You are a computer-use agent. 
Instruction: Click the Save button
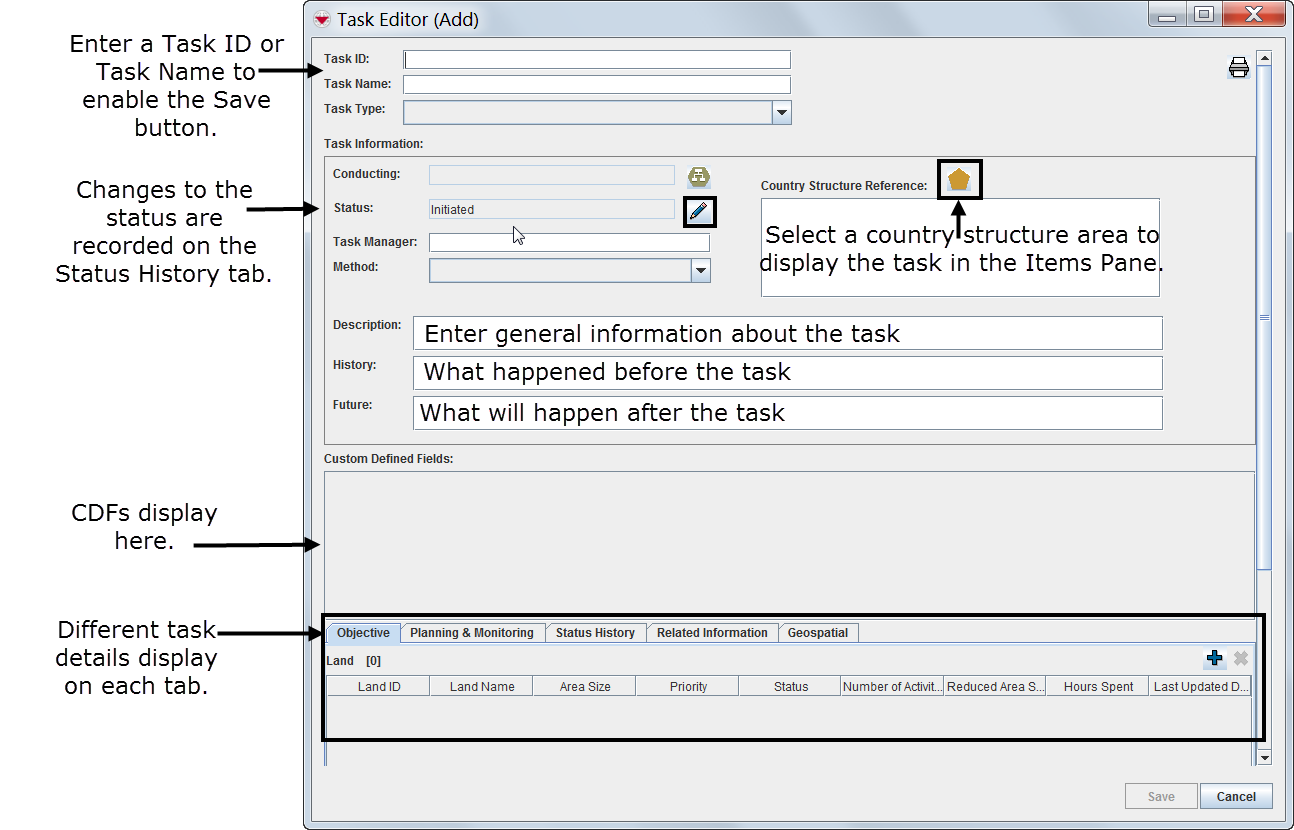(1161, 796)
